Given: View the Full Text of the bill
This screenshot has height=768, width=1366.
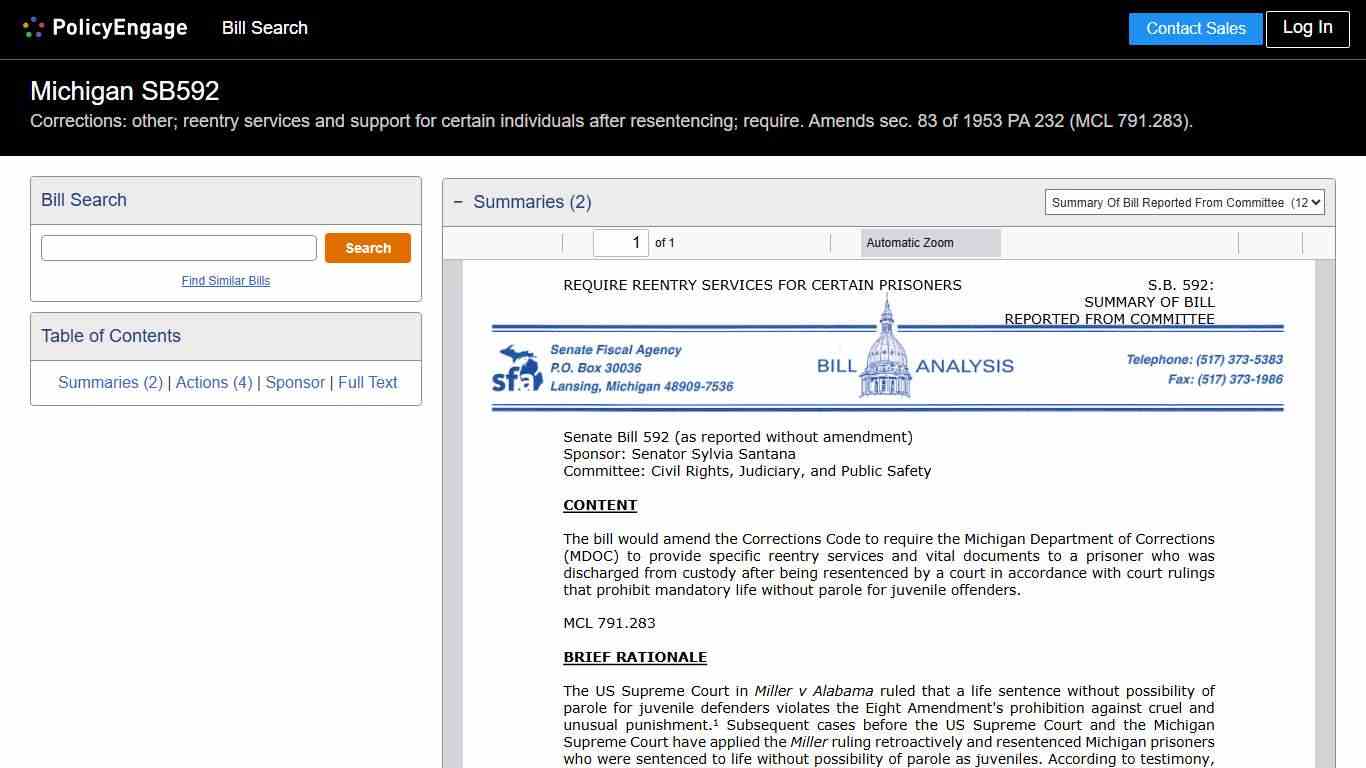Looking at the screenshot, I should coord(368,382).
